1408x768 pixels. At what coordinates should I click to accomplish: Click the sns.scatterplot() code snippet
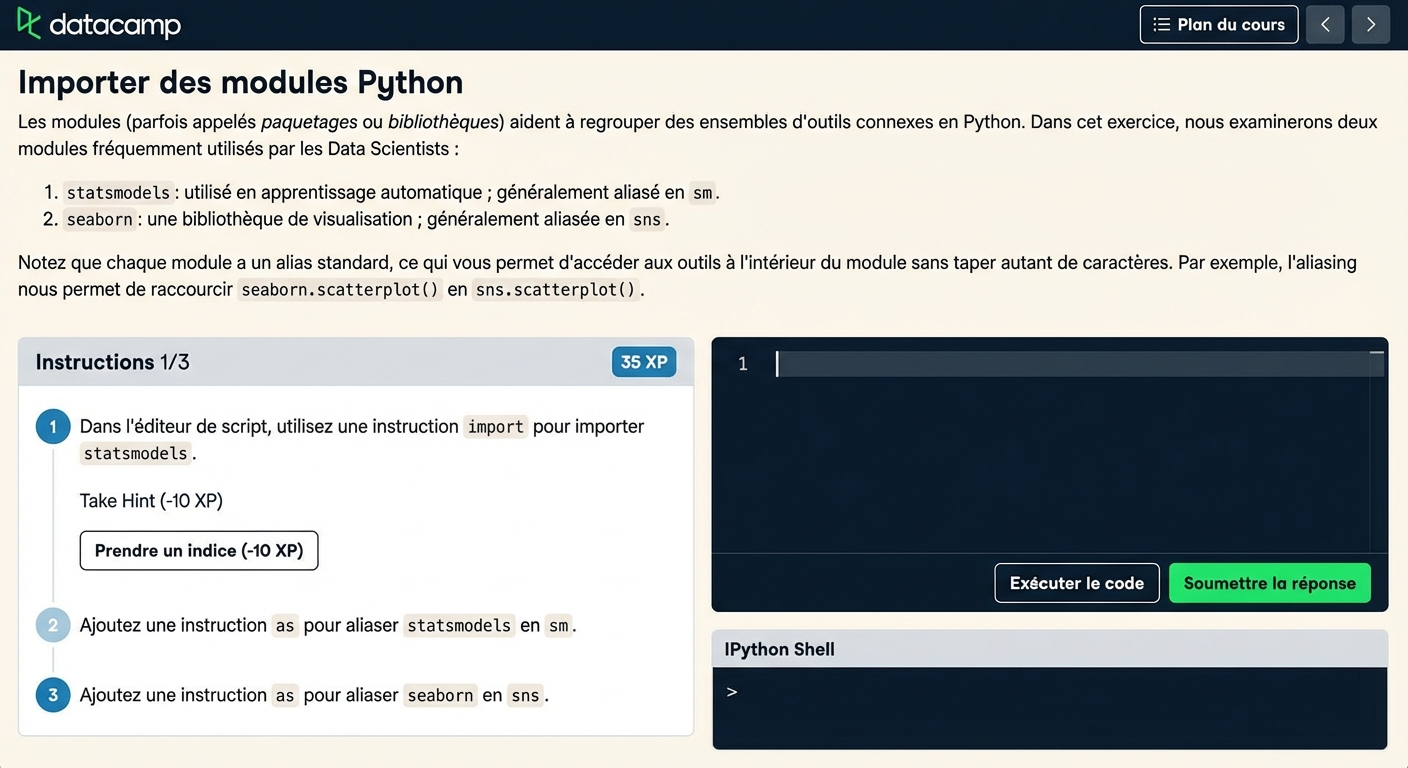555,290
